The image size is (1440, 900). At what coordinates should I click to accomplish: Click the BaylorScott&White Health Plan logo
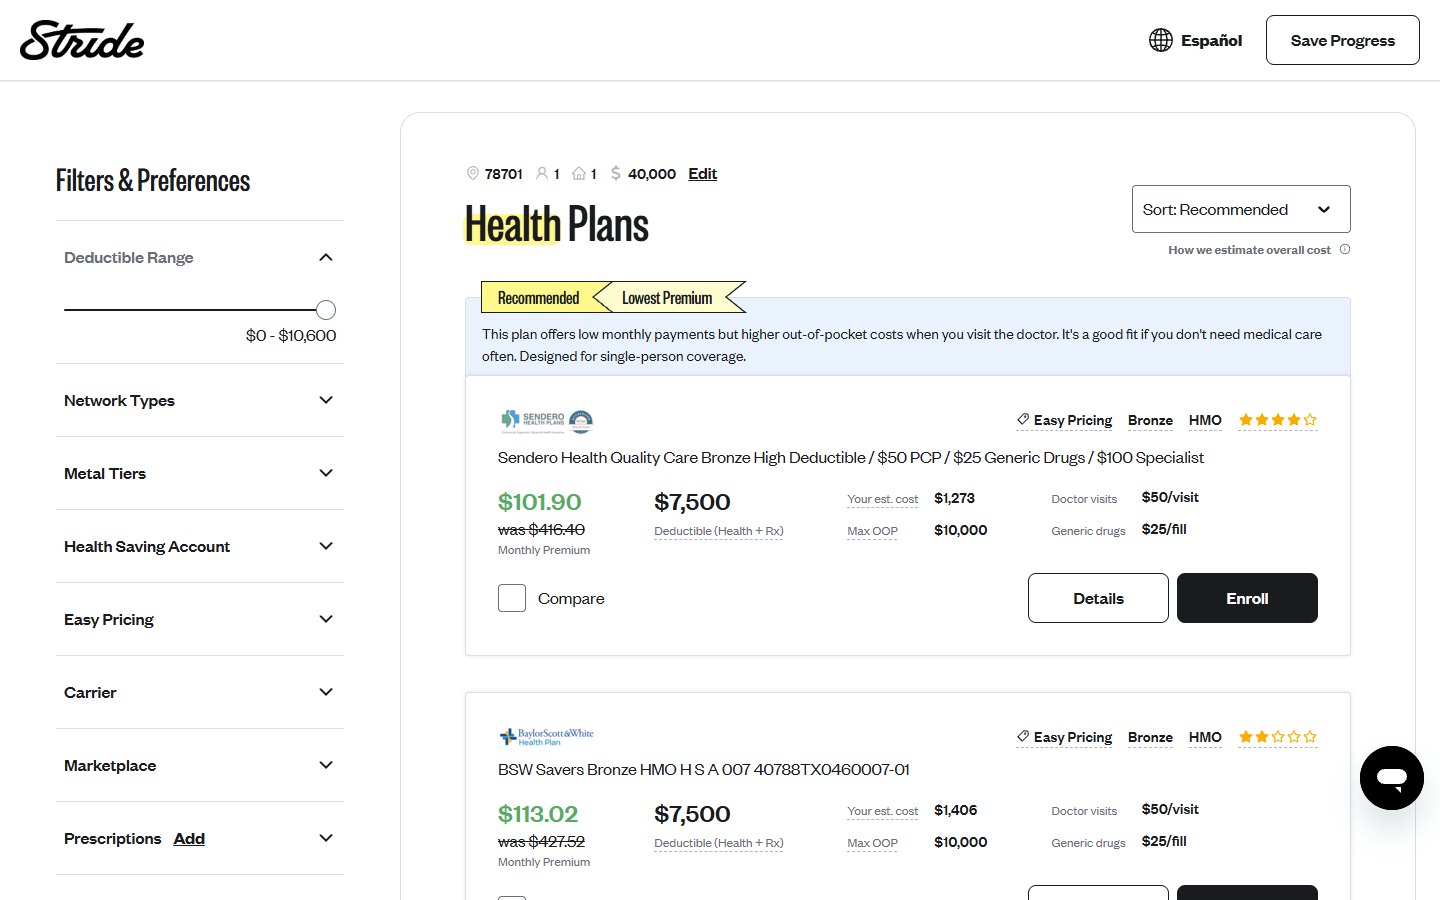tap(546, 737)
